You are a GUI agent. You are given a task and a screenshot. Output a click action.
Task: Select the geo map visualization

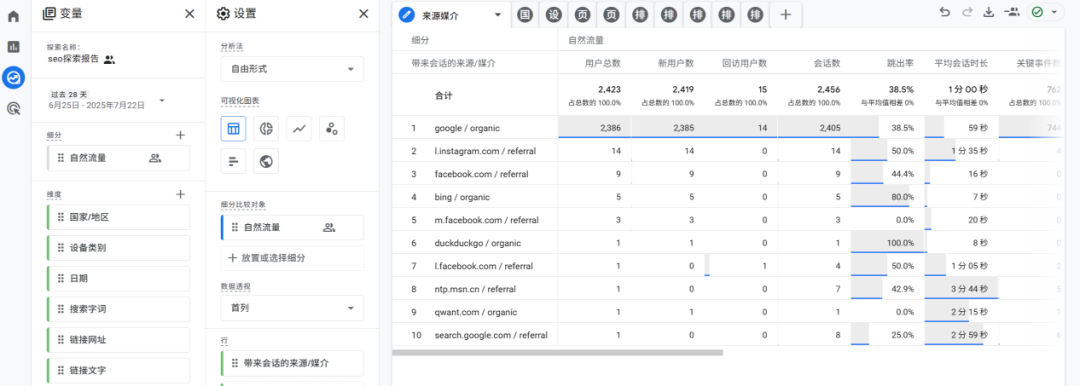pyautogui.click(x=266, y=161)
